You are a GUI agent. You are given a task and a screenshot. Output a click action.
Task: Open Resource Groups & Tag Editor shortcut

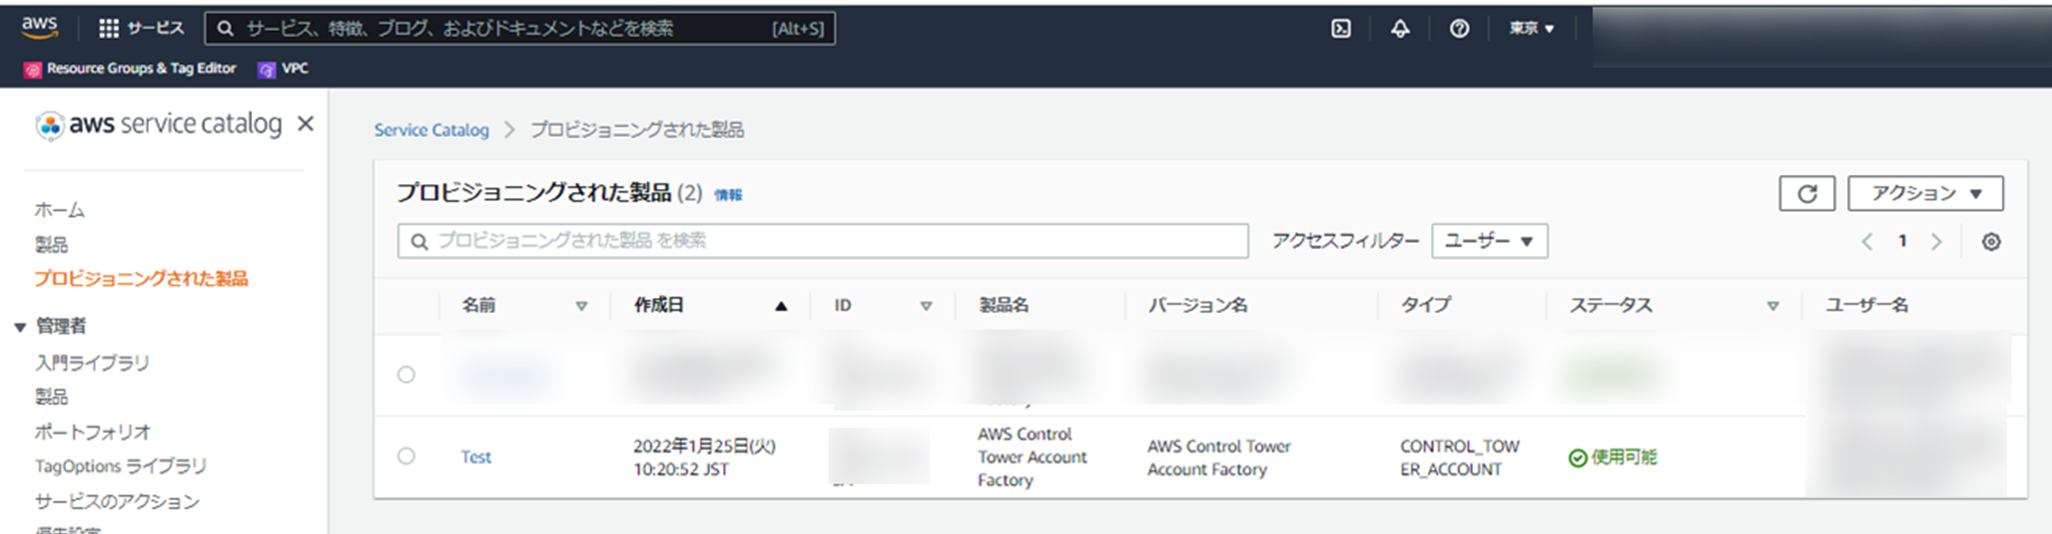tap(130, 69)
